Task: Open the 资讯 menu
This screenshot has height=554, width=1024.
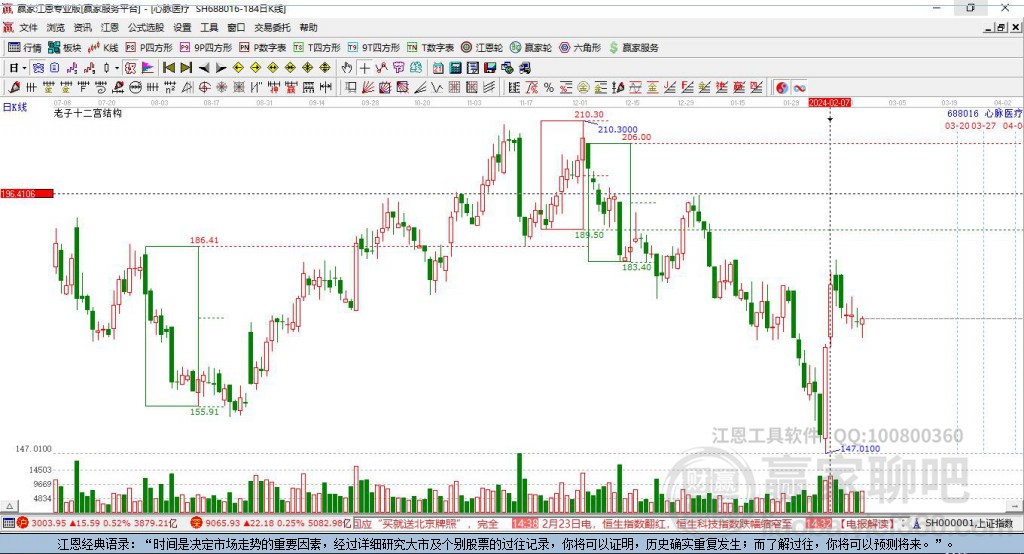Action: pyautogui.click(x=82, y=27)
